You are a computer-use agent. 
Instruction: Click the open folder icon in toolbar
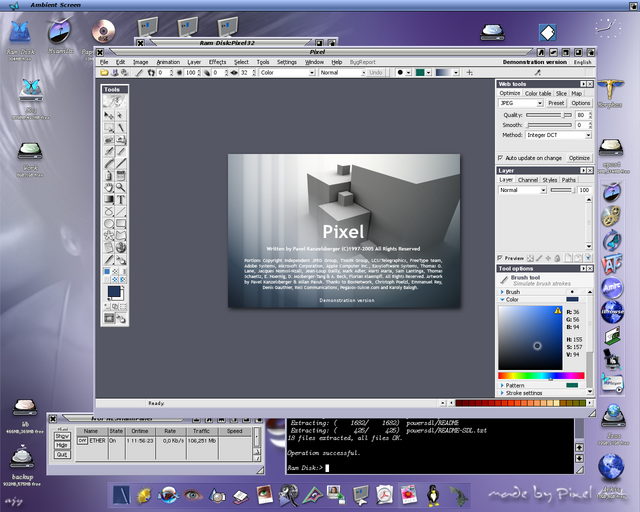coord(104,73)
